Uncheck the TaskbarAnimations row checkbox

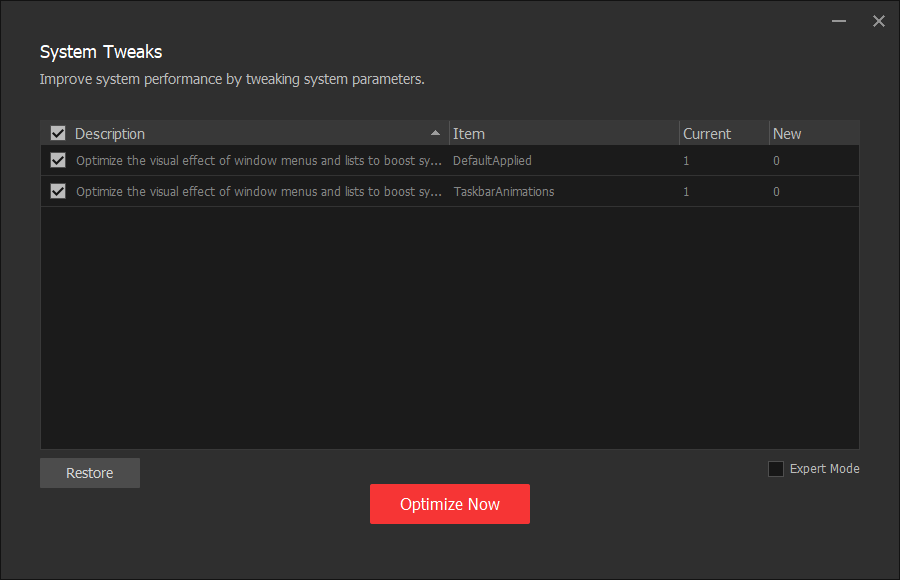click(58, 191)
